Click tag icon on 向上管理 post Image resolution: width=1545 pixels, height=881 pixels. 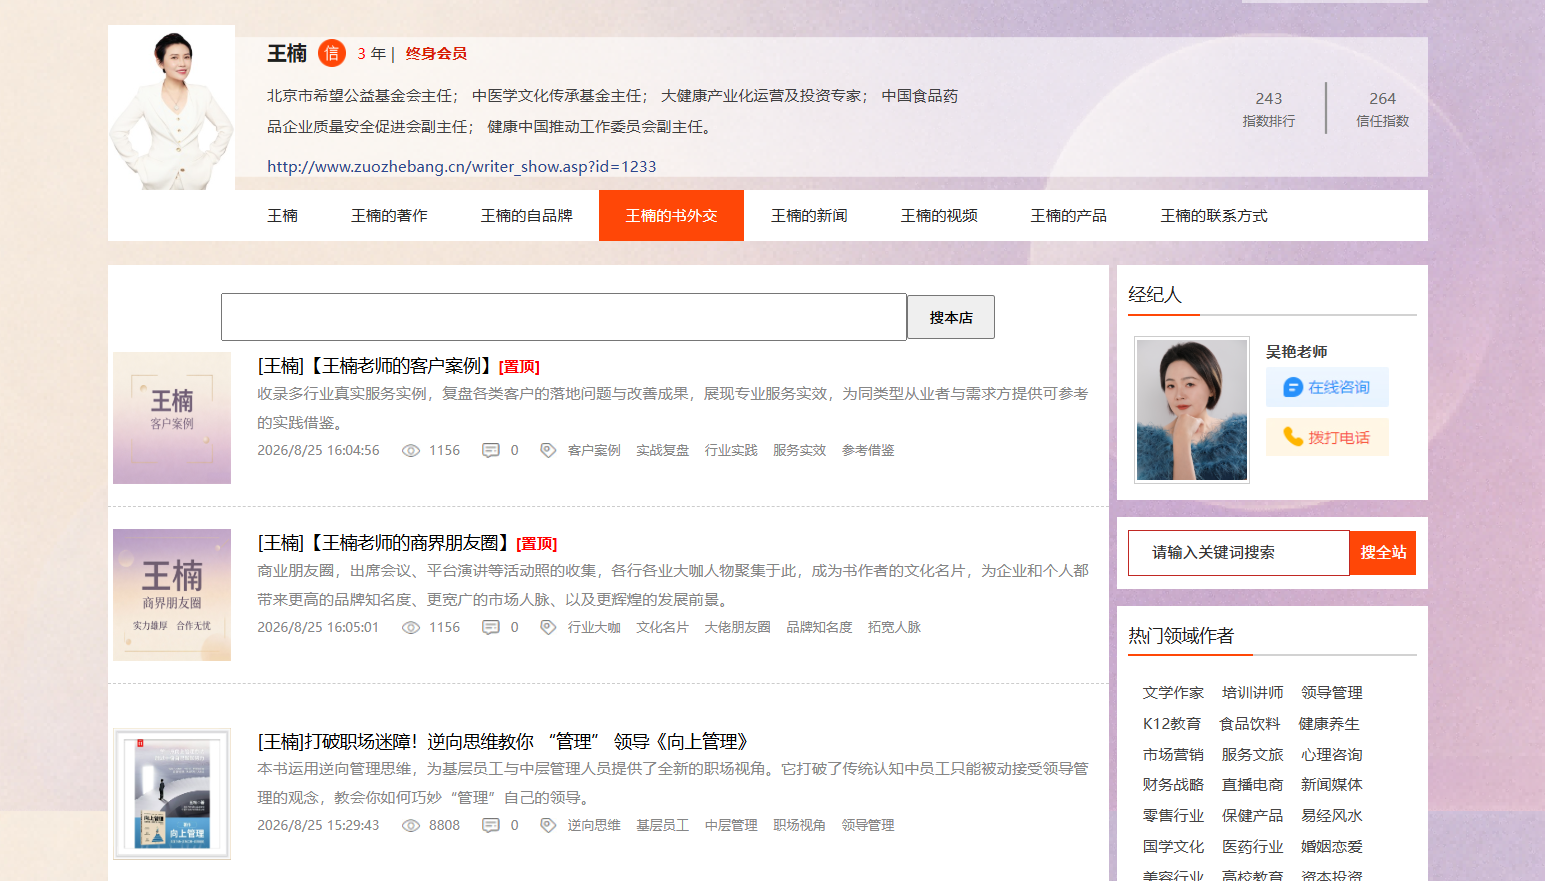pos(548,826)
